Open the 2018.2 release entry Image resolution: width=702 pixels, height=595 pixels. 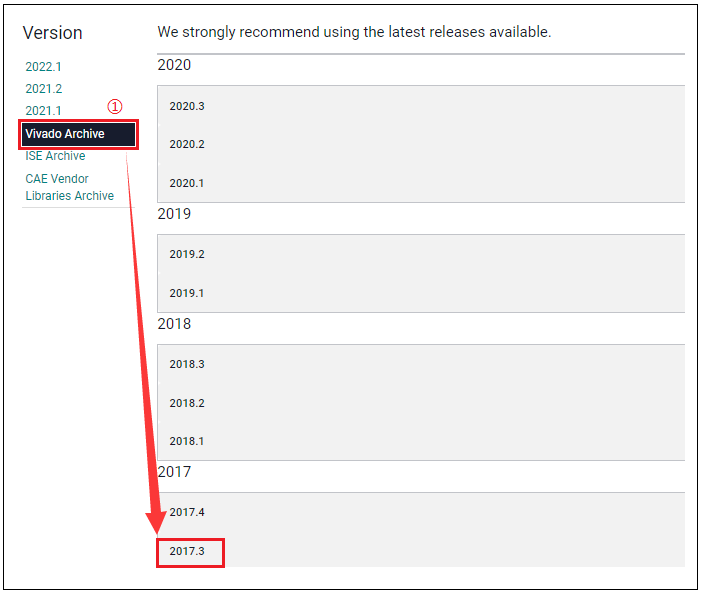(x=187, y=403)
